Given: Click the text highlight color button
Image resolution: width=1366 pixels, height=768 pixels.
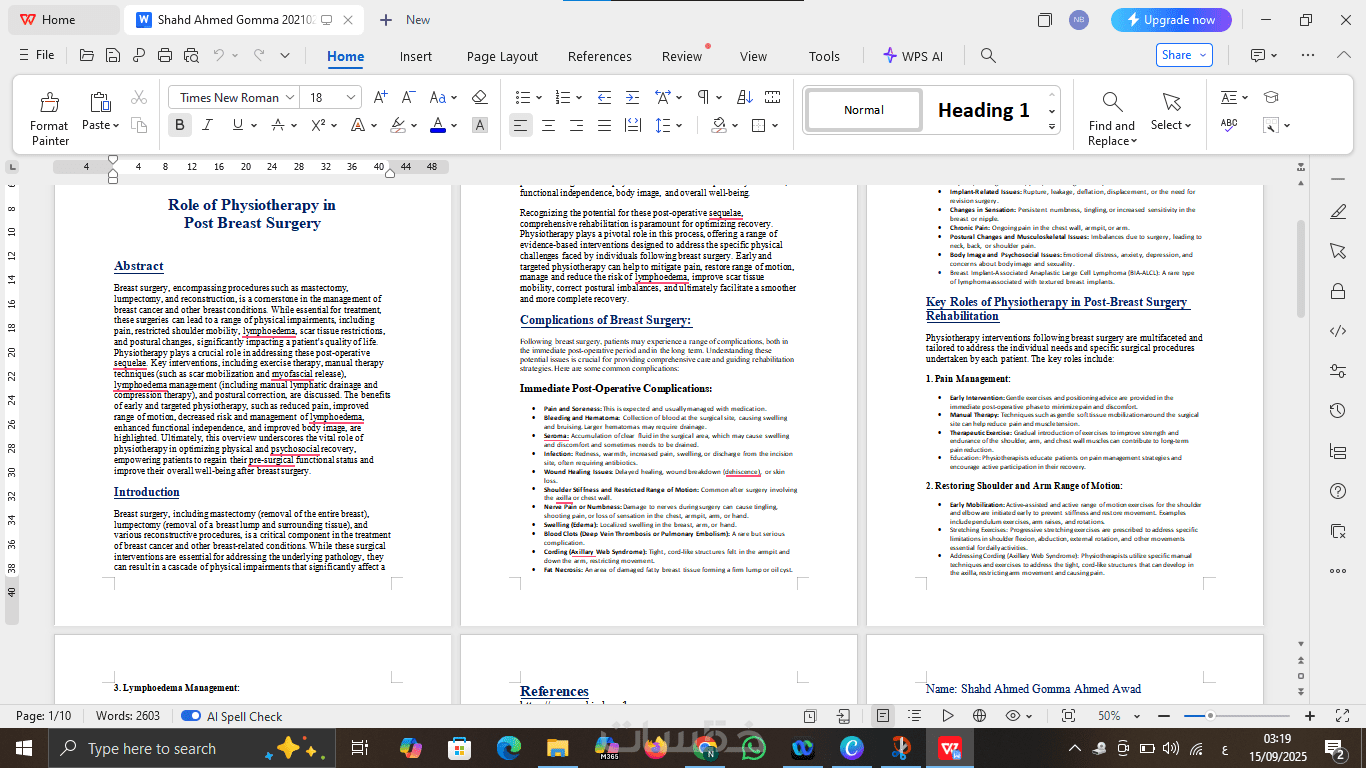Looking at the screenshot, I should [398, 125].
